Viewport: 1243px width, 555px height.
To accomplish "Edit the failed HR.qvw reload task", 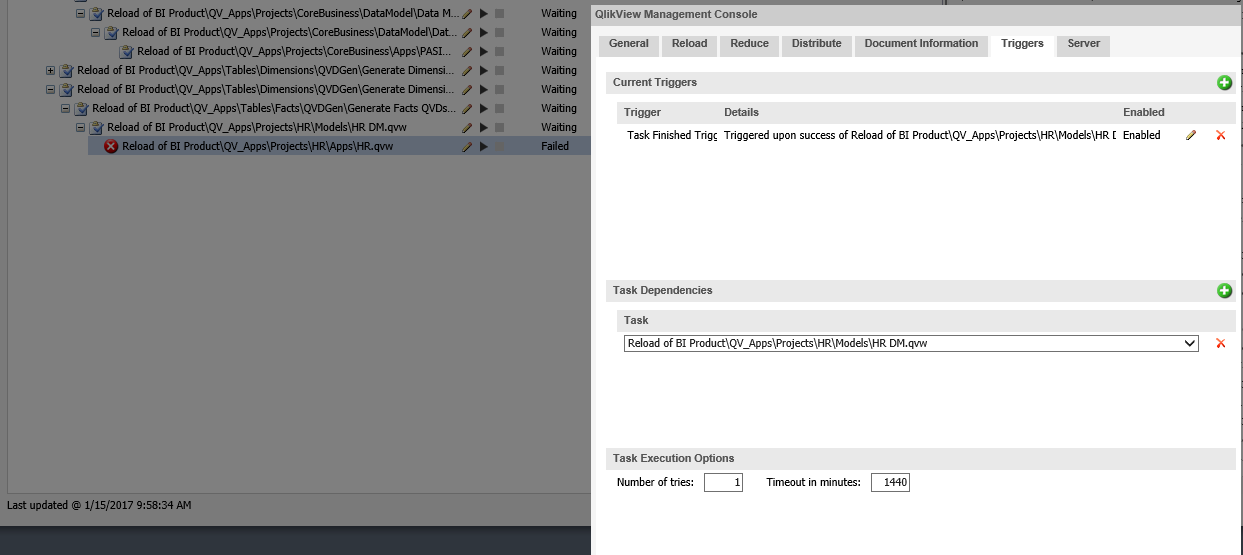I will 467,146.
